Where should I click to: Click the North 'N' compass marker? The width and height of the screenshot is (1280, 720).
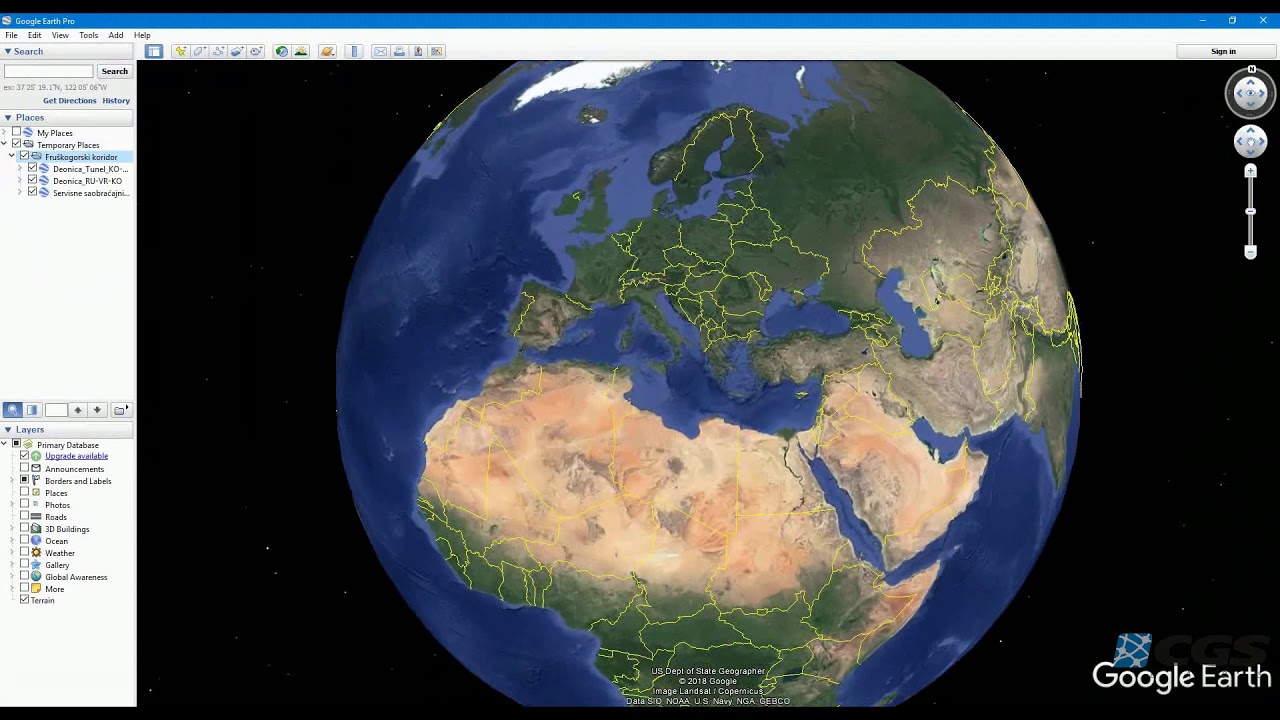coord(1252,70)
